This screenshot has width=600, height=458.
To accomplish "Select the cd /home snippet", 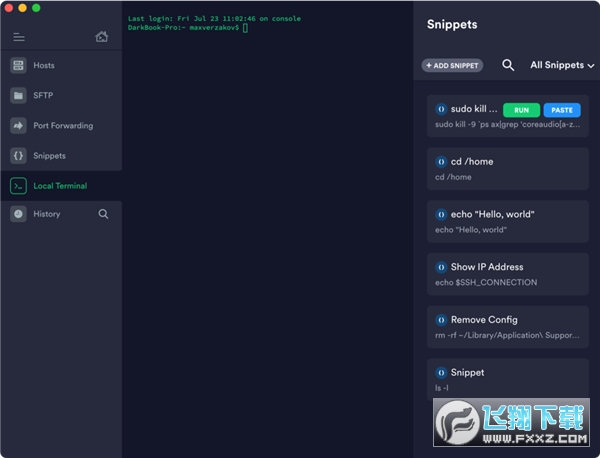I will point(507,168).
